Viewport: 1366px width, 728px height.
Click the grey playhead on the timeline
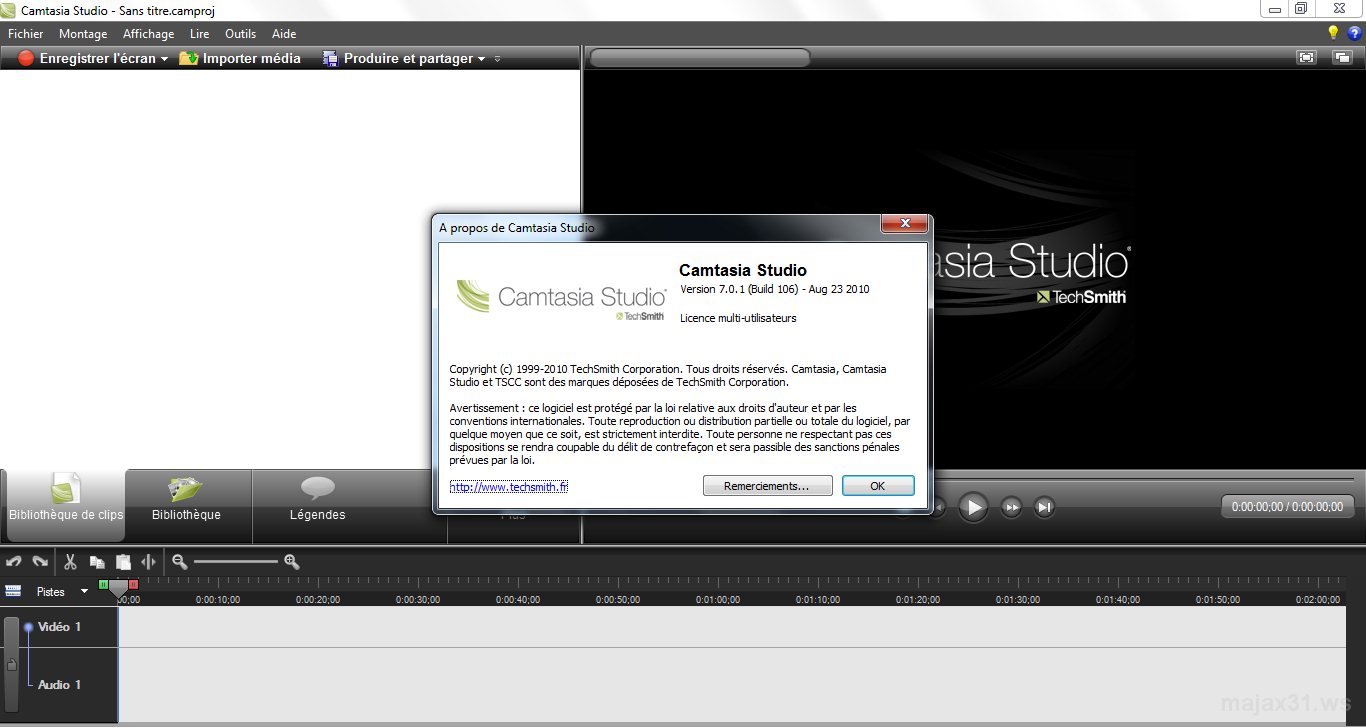tap(119, 590)
